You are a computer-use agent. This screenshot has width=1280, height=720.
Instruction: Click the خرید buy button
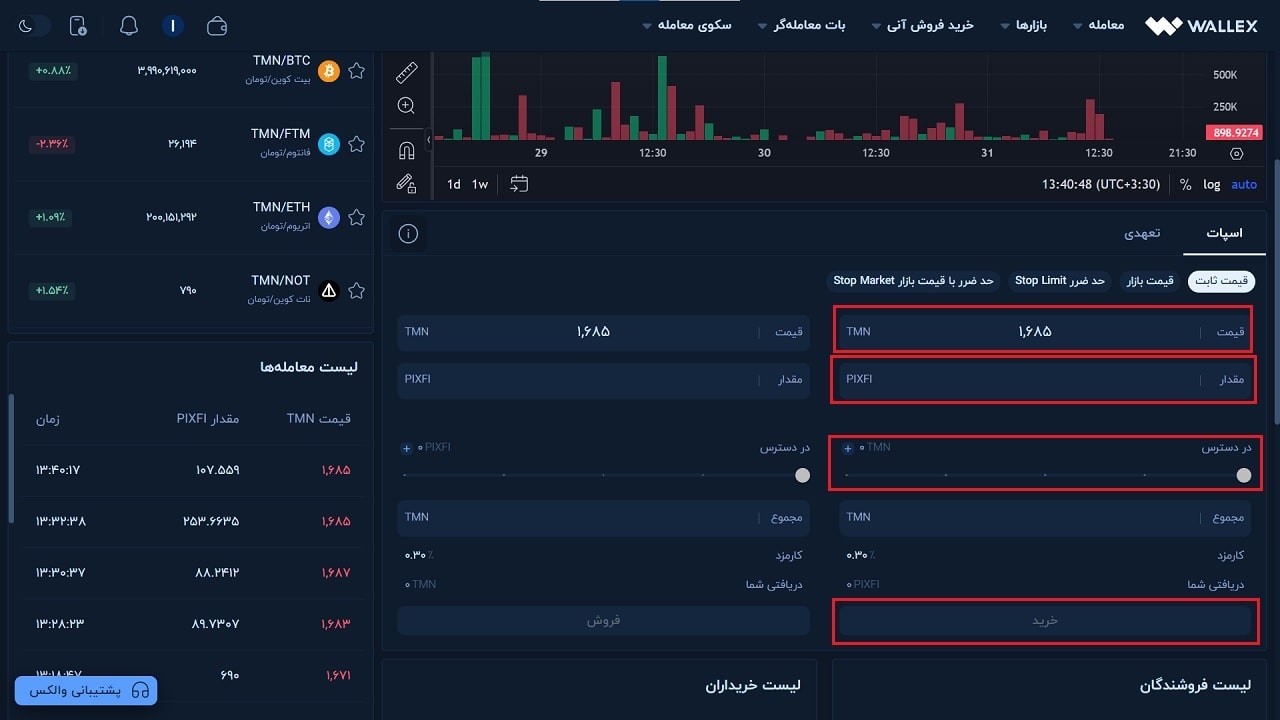tap(1044, 621)
